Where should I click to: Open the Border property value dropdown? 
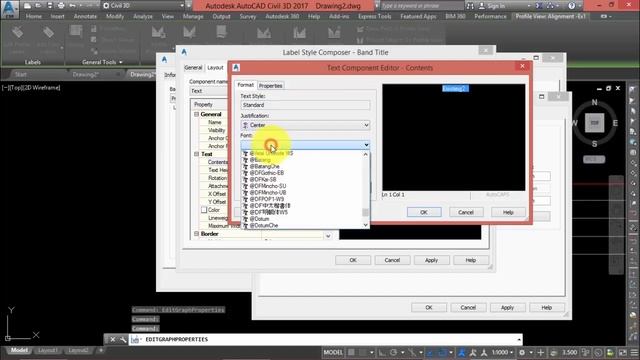(328, 236)
